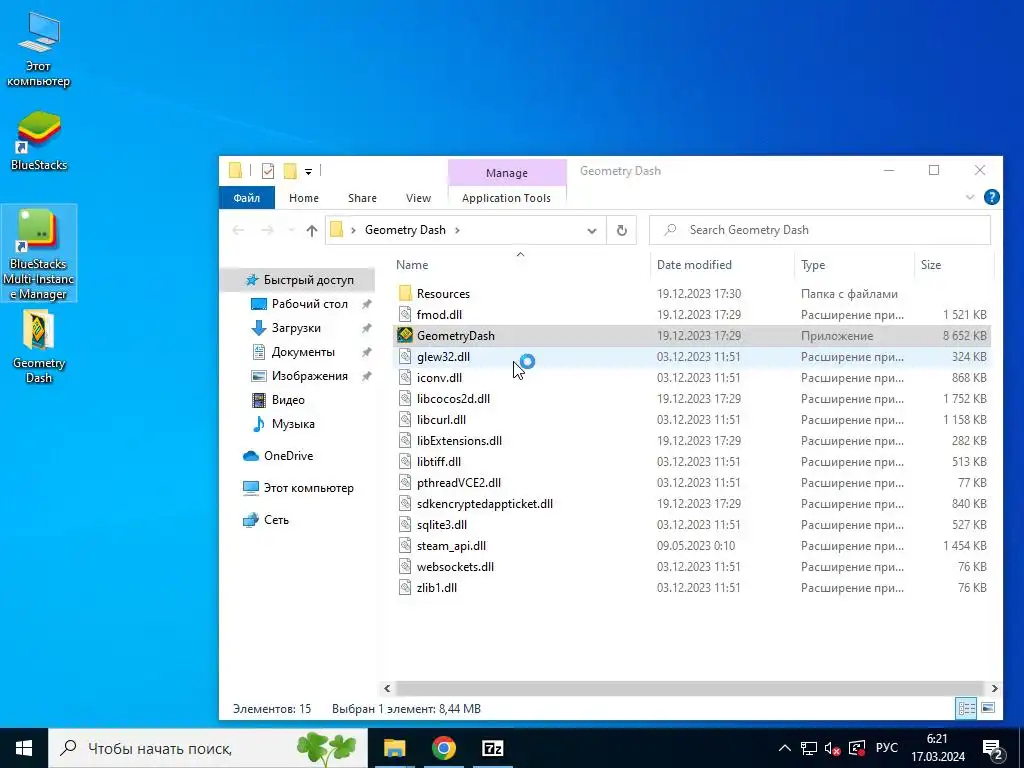Viewport: 1024px width, 768px height.
Task: Select Быстрый доступ in navigation pane
Action: [299, 280]
